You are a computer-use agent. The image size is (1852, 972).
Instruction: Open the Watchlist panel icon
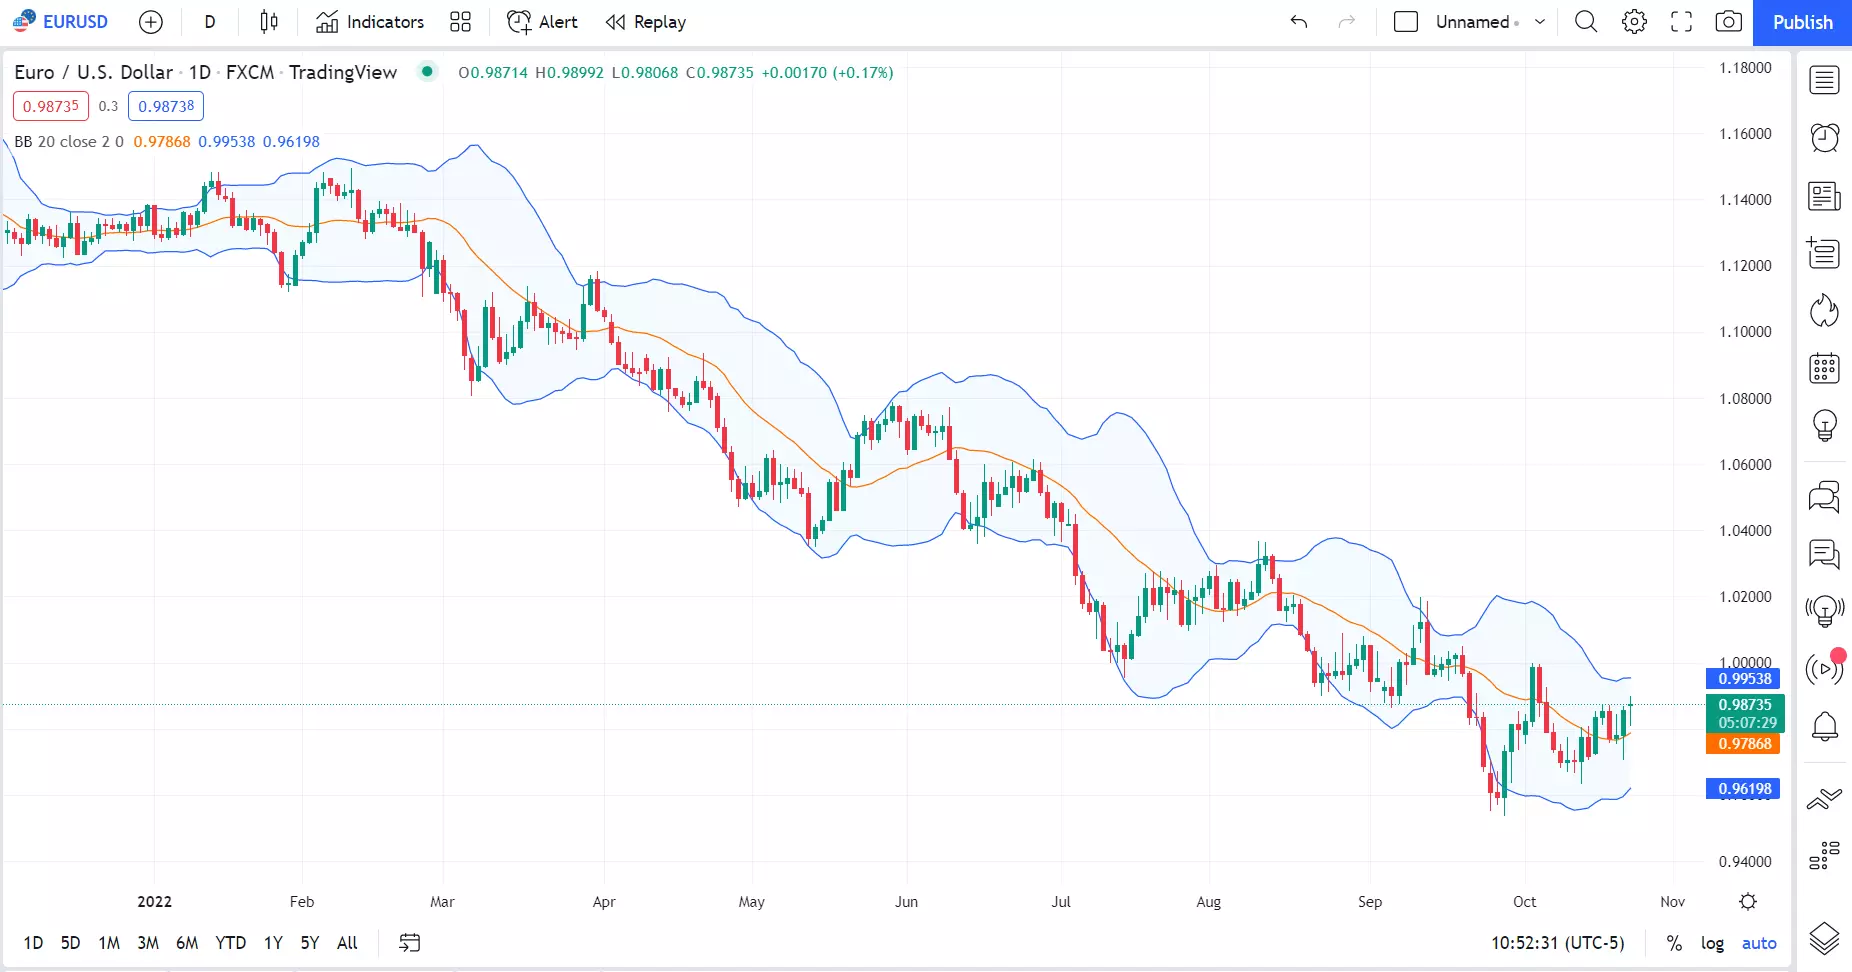[1824, 81]
